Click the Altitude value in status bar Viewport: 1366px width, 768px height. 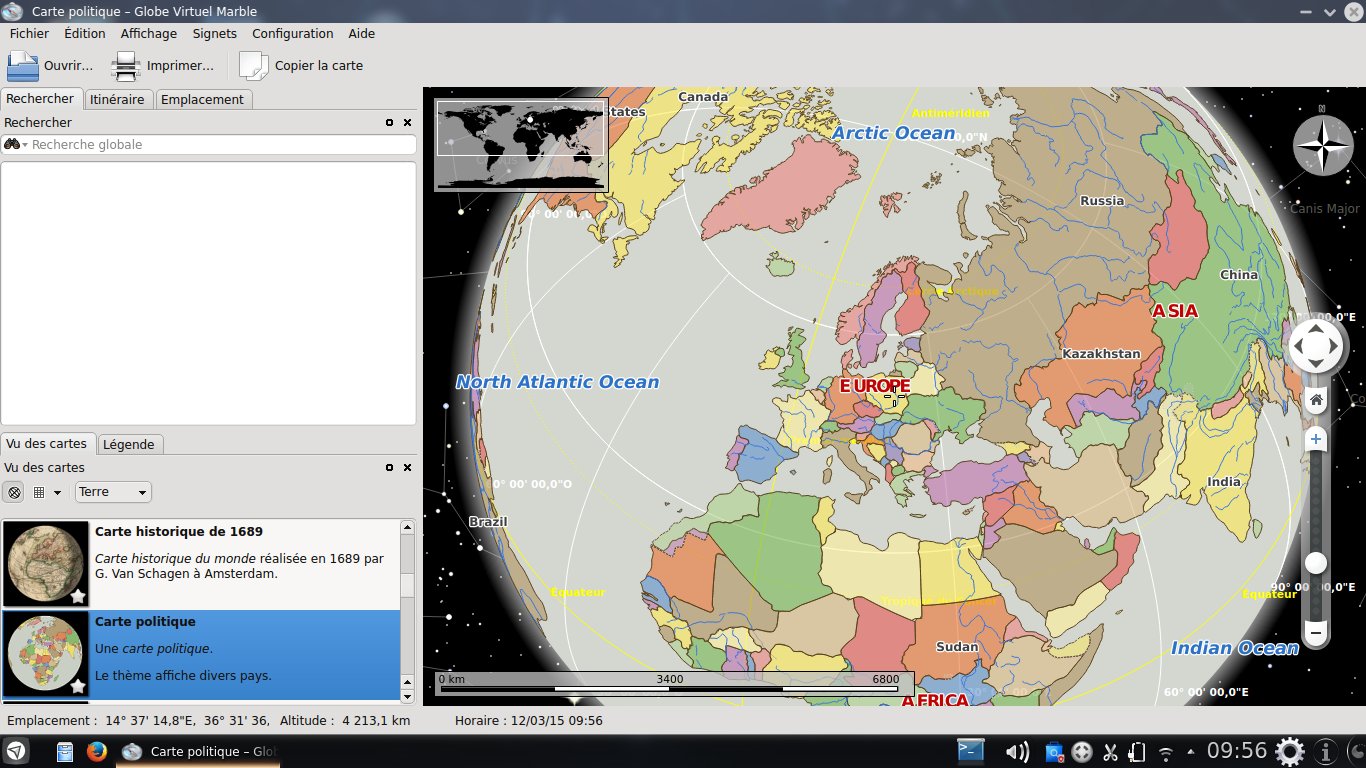point(376,720)
